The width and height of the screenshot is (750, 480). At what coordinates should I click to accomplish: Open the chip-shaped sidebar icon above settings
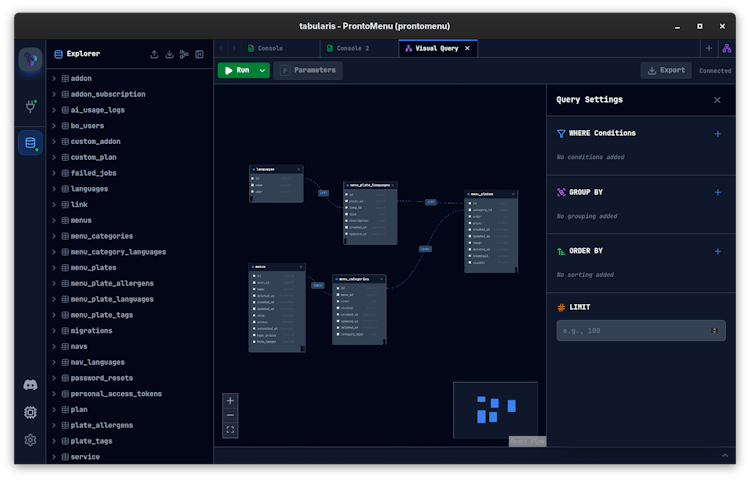coord(30,412)
